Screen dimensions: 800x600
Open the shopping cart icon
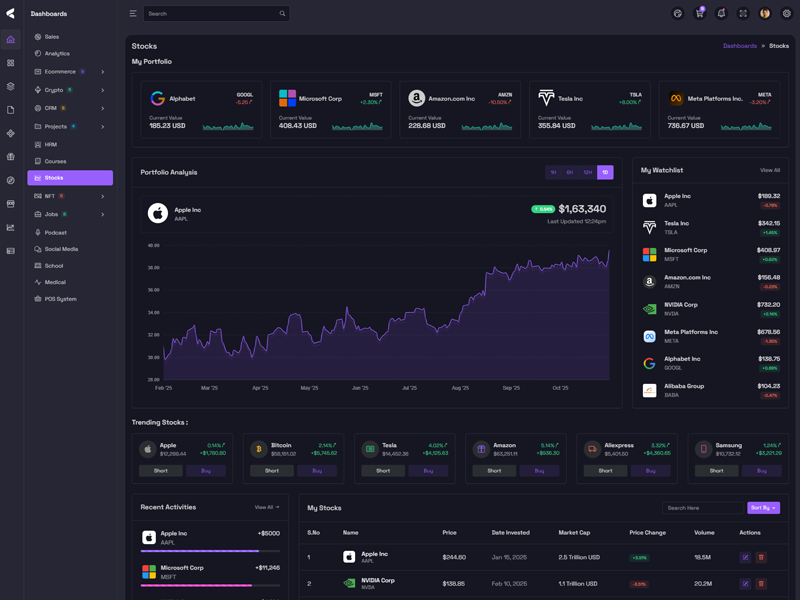point(700,14)
